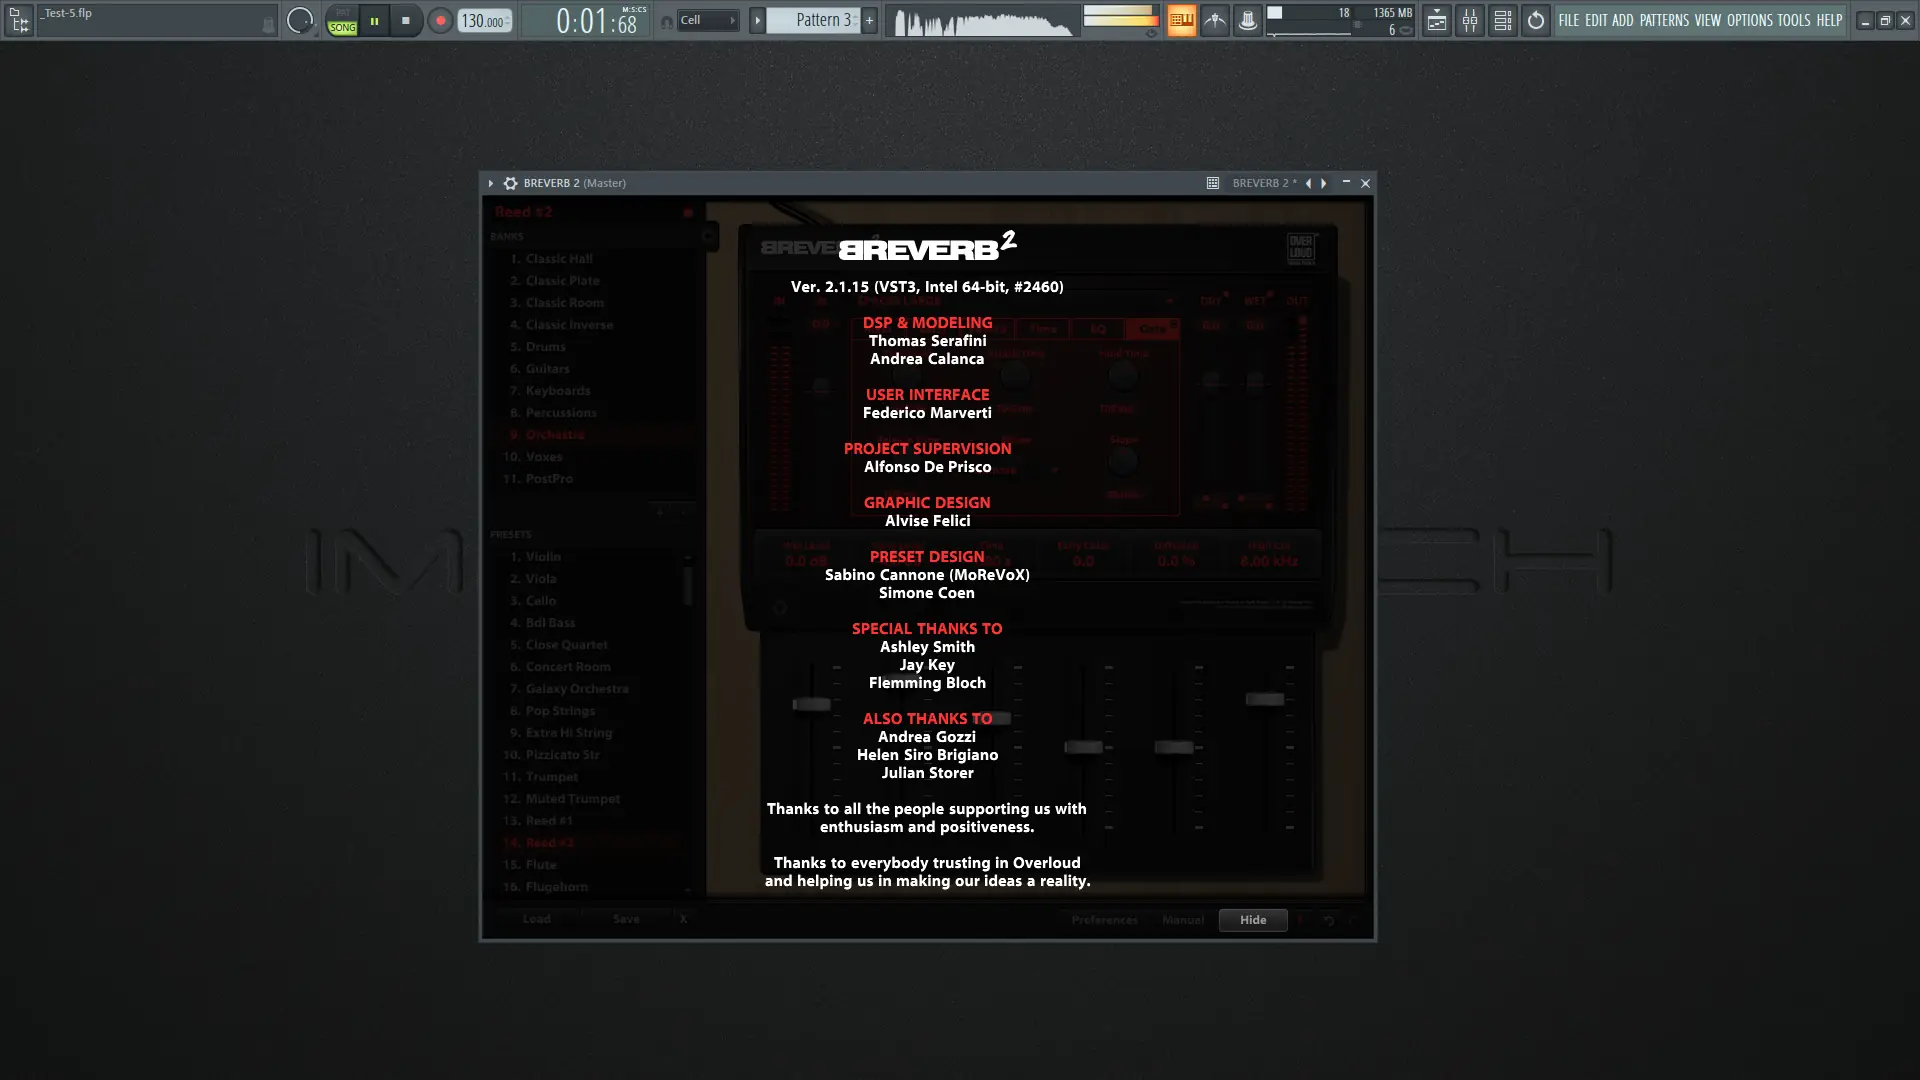
Task: Click the stop playback button
Action: (x=405, y=20)
